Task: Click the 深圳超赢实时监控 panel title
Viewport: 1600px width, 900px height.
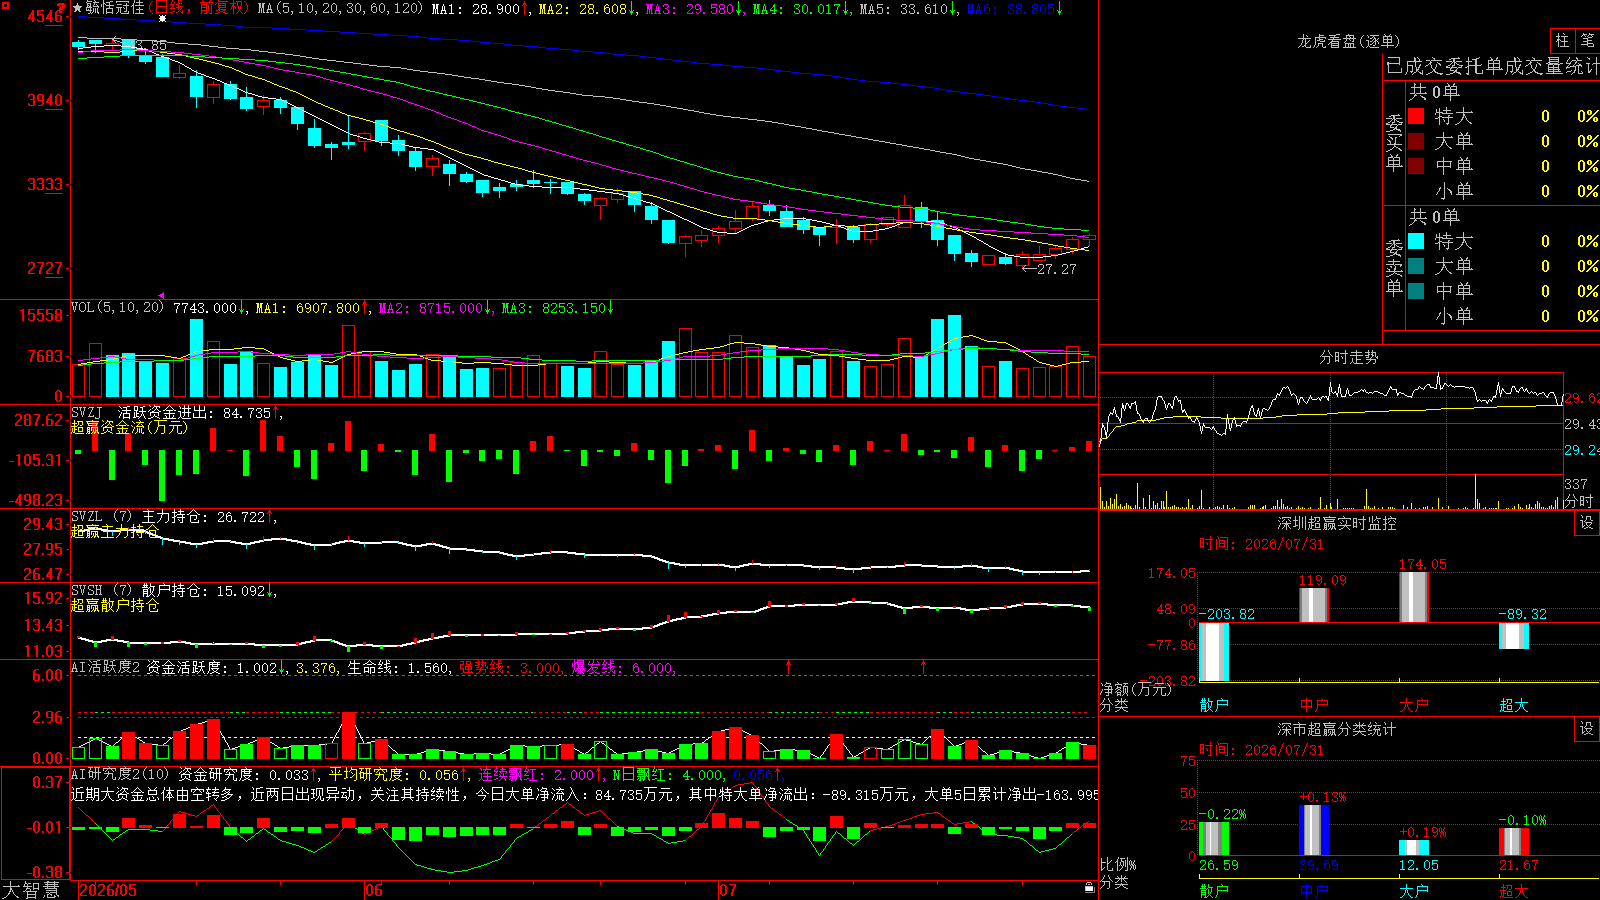Action: coord(1337,523)
